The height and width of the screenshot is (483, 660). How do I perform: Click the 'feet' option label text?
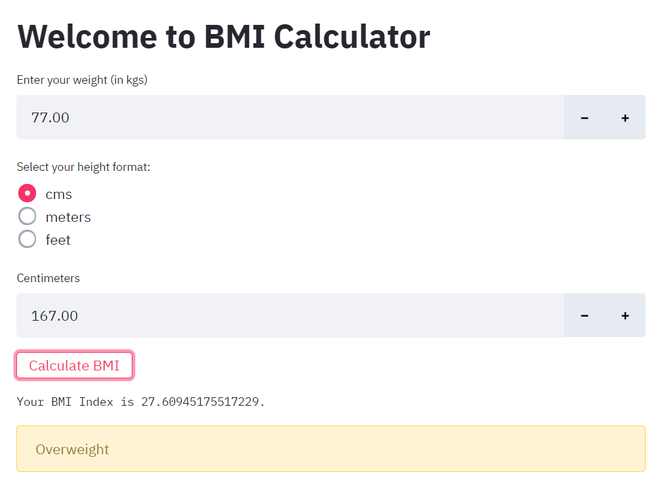coord(58,240)
